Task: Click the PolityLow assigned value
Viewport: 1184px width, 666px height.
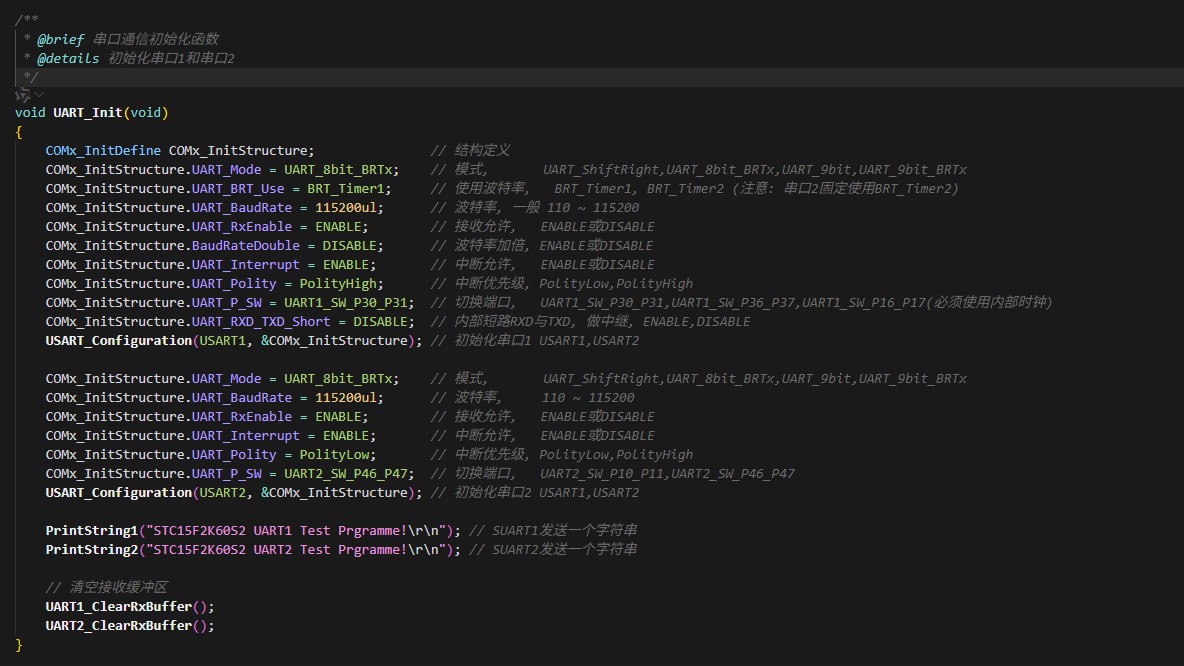Action: (x=334, y=454)
